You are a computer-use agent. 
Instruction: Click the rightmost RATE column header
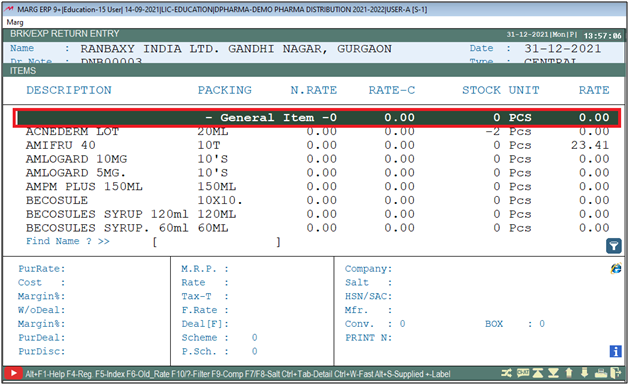(x=594, y=90)
